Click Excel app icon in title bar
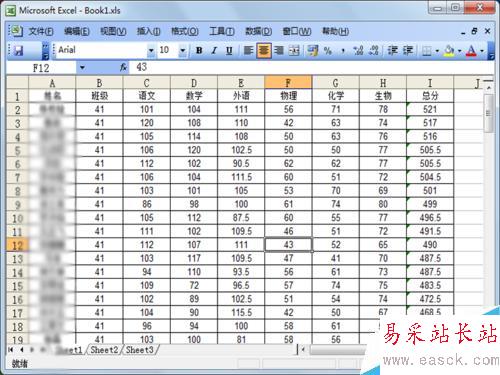500x375 pixels. click(x=11, y=11)
